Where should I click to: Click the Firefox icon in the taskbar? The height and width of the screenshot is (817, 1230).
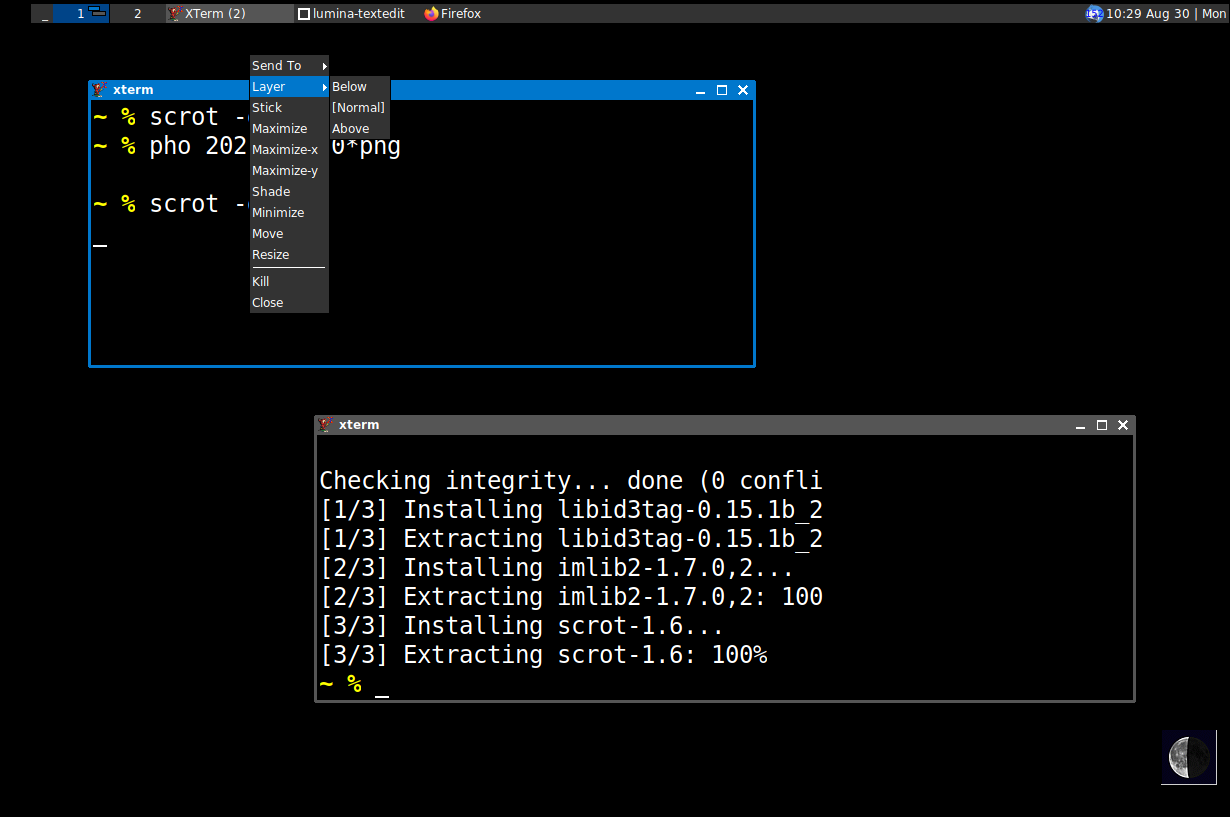click(x=432, y=14)
